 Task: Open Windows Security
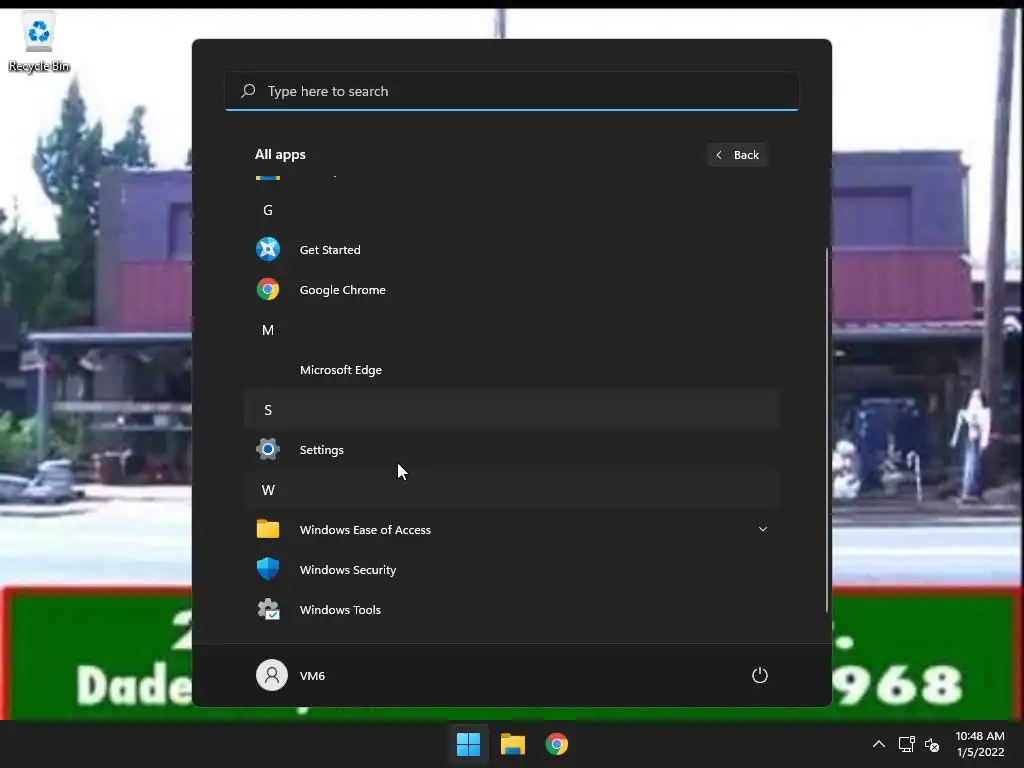pyautogui.click(x=512, y=569)
